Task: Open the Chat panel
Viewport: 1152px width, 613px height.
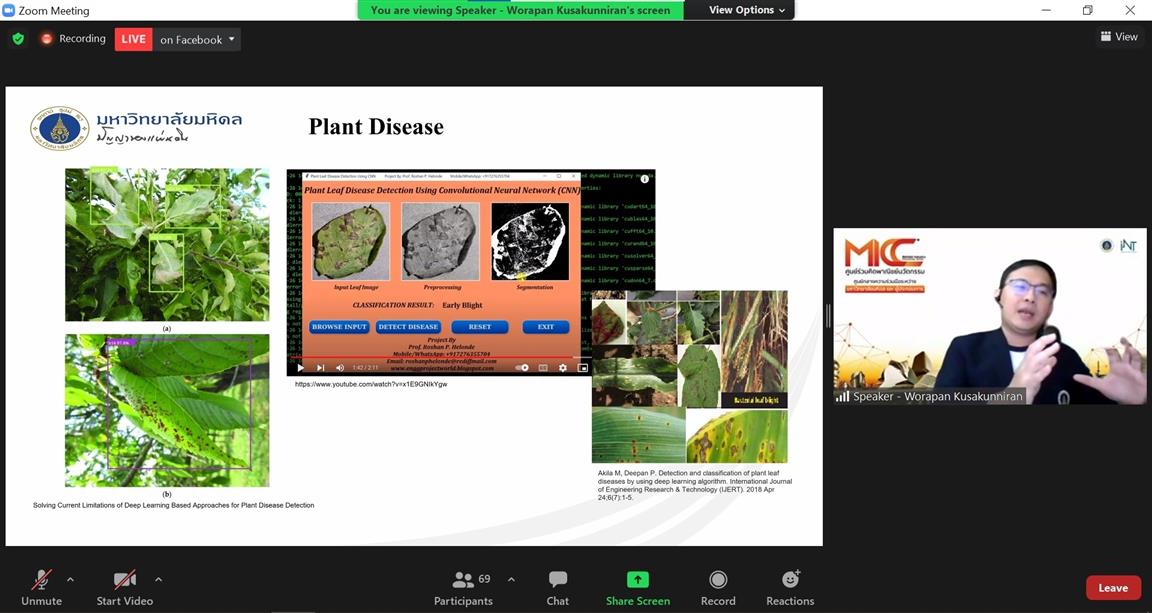Action: [557, 588]
